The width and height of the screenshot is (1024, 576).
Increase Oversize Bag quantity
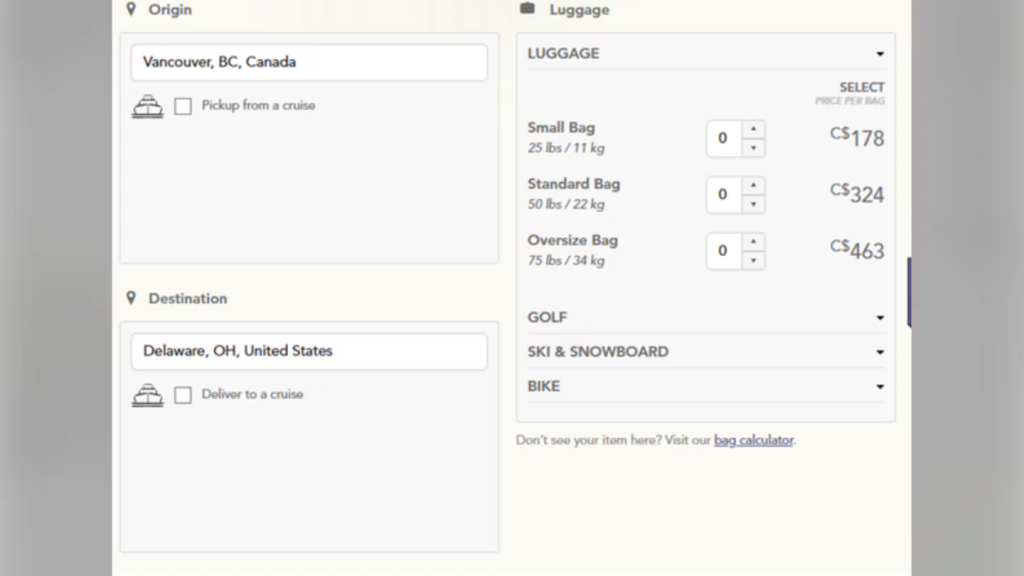pyautogui.click(x=753, y=241)
